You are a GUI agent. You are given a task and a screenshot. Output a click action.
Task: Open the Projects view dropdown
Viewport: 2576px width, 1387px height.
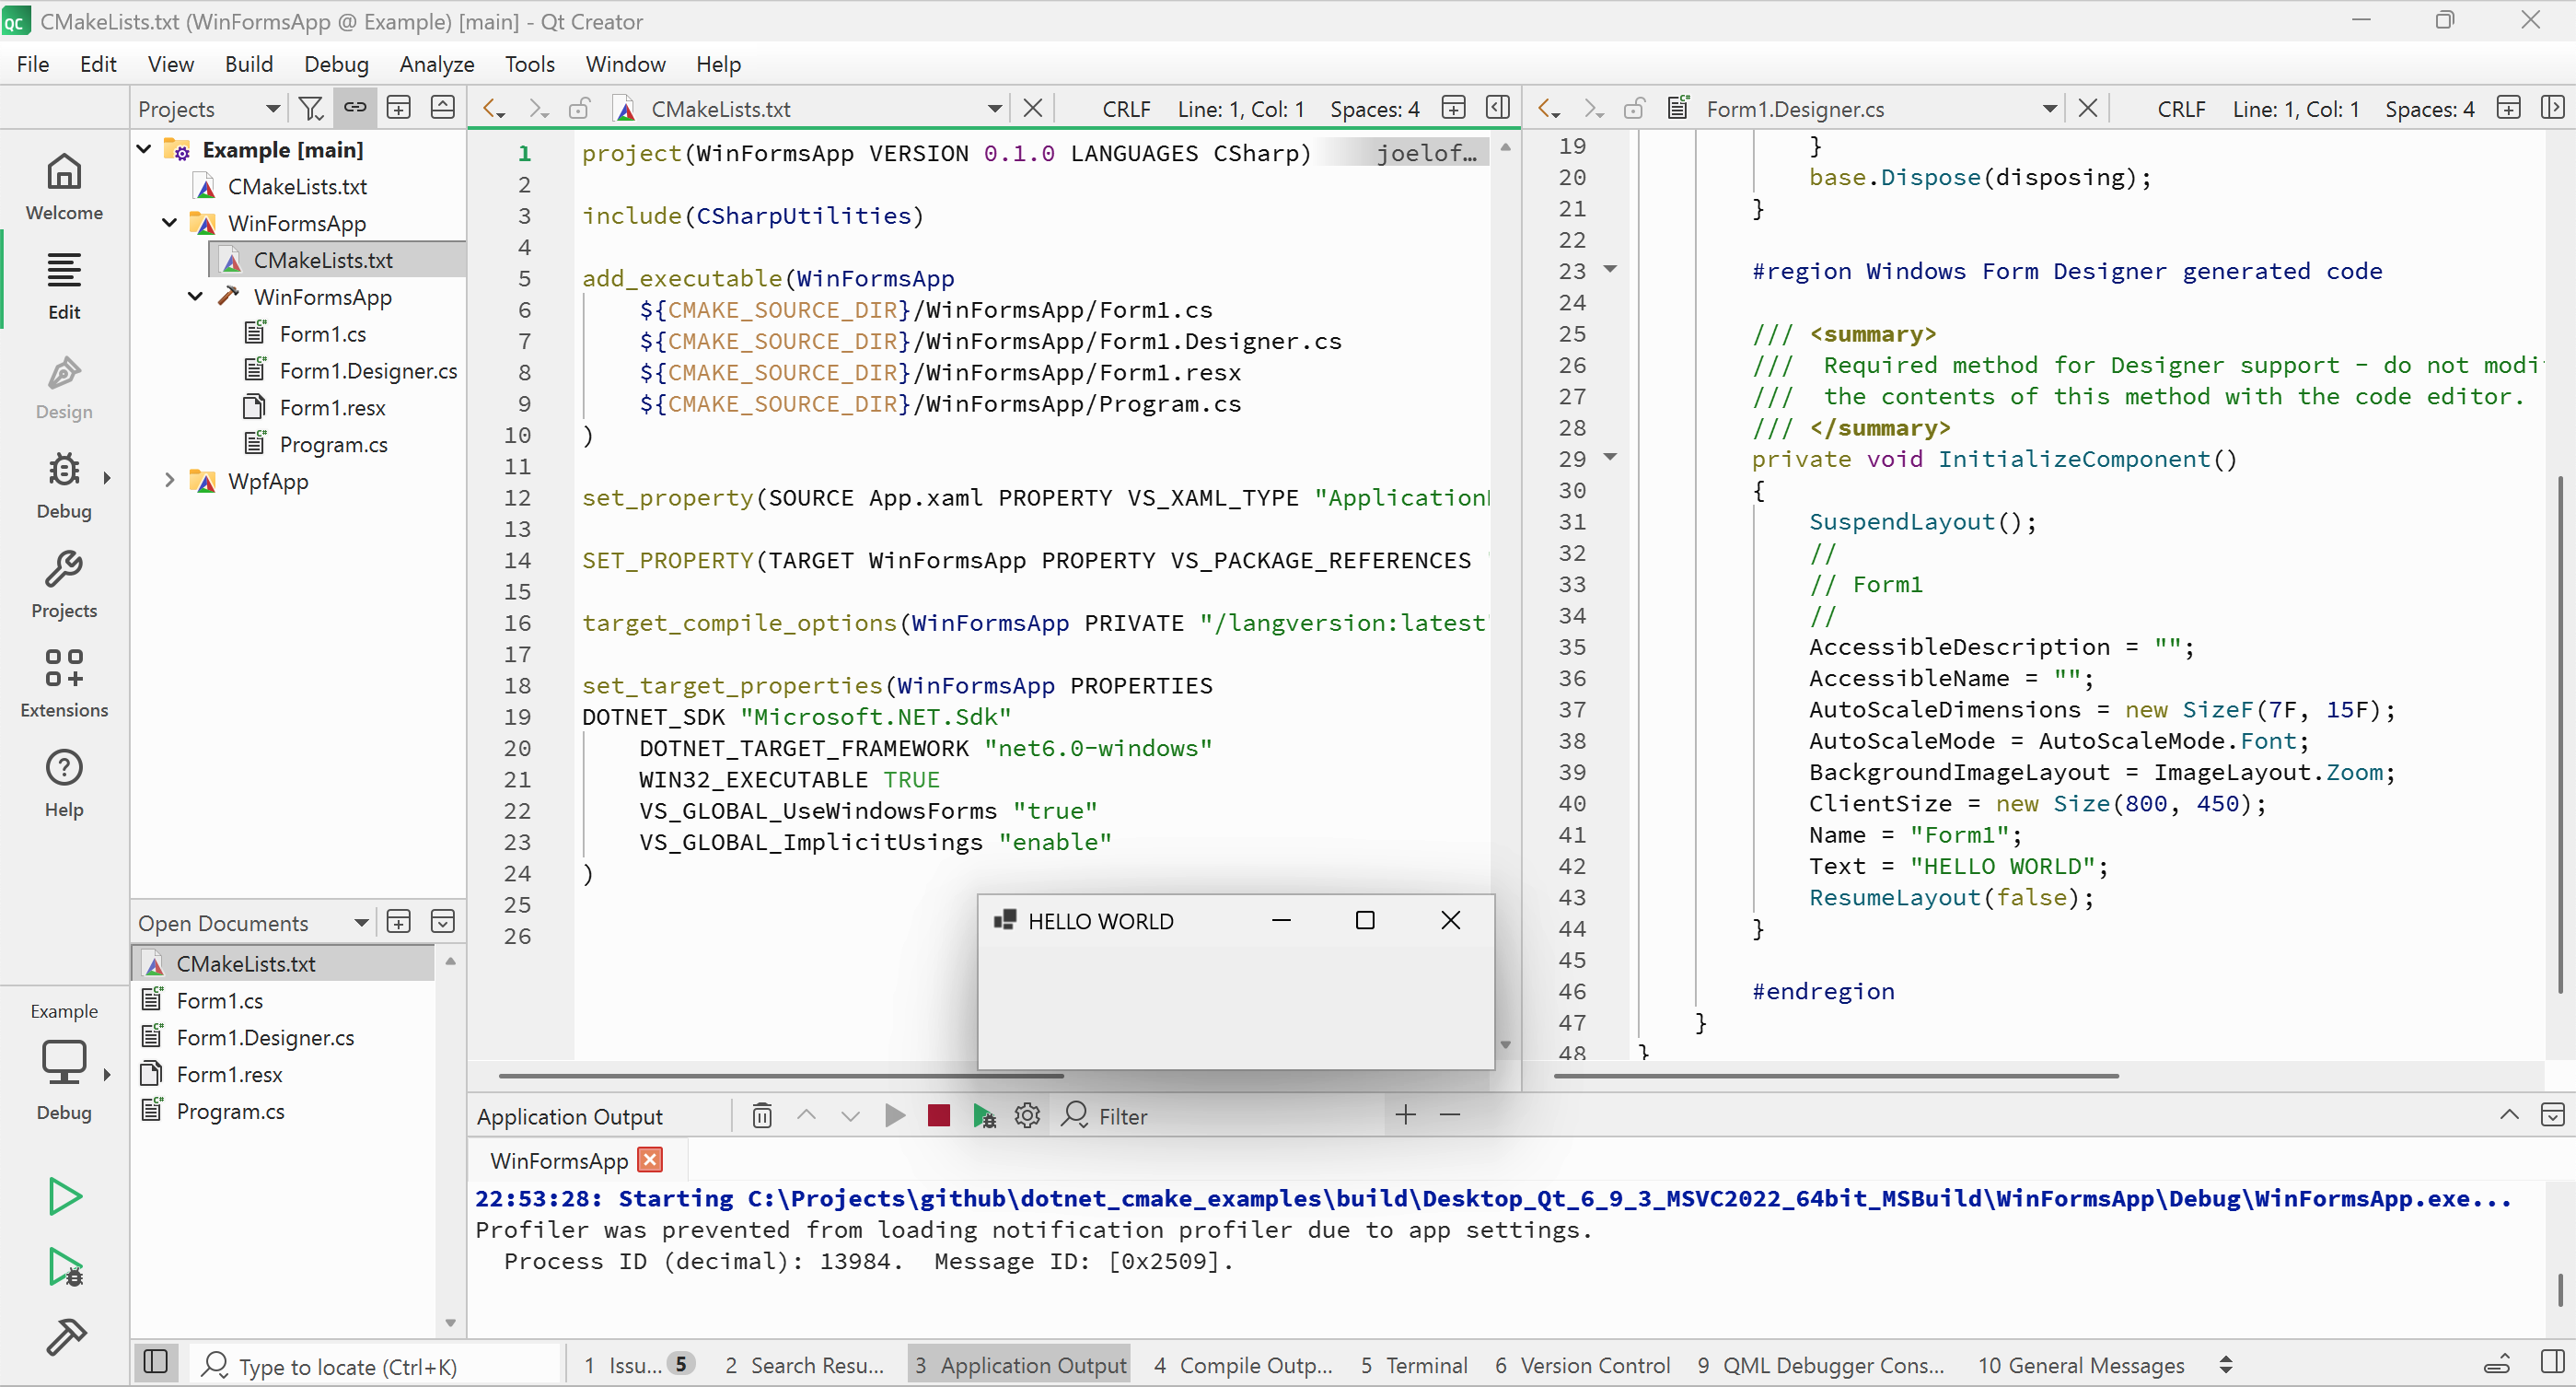pyautogui.click(x=272, y=108)
